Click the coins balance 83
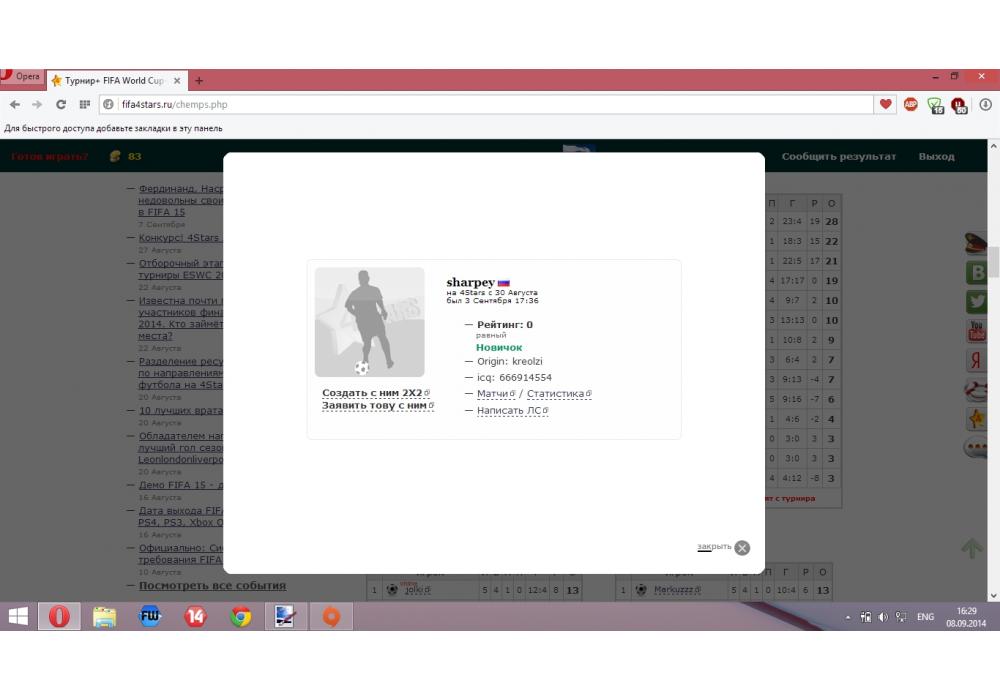The width and height of the screenshot is (1000, 700). 126,156
